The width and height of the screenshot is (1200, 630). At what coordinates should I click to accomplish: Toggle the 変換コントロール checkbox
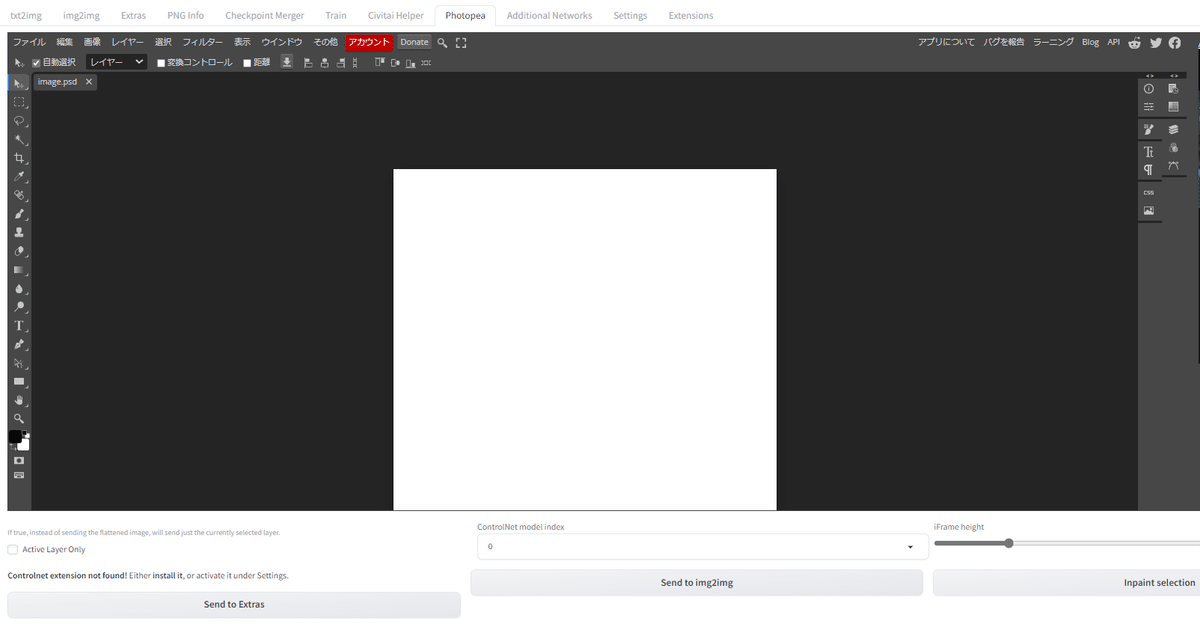click(x=160, y=61)
